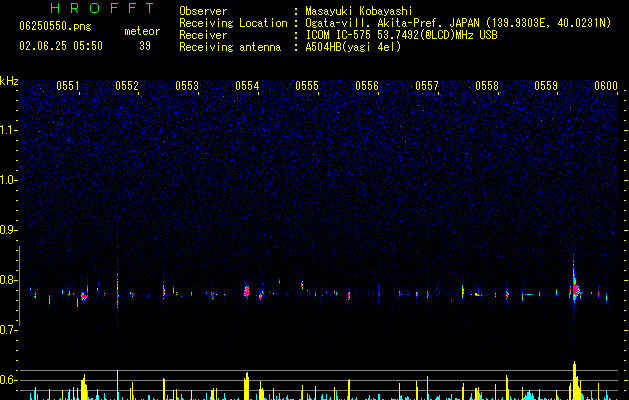Image resolution: width=629 pixels, height=400 pixels.
Task: Click the 0.8 kHz axis label
Action: click(x=9, y=280)
